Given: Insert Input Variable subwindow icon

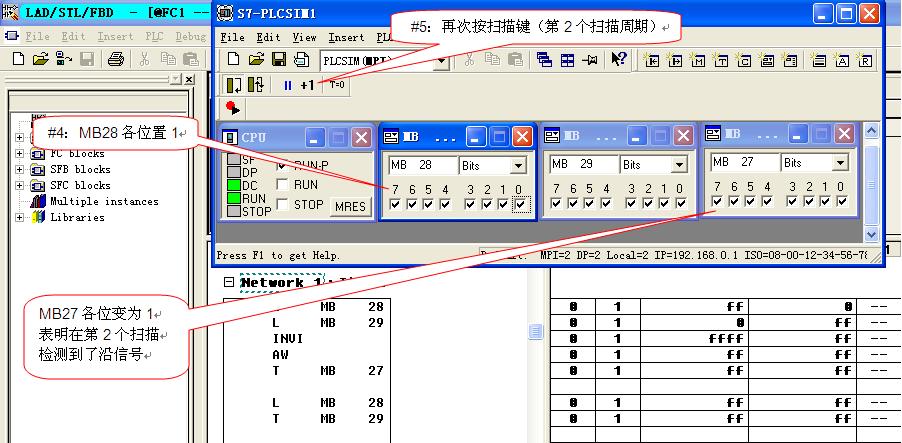Looking at the screenshot, I should click(x=652, y=60).
